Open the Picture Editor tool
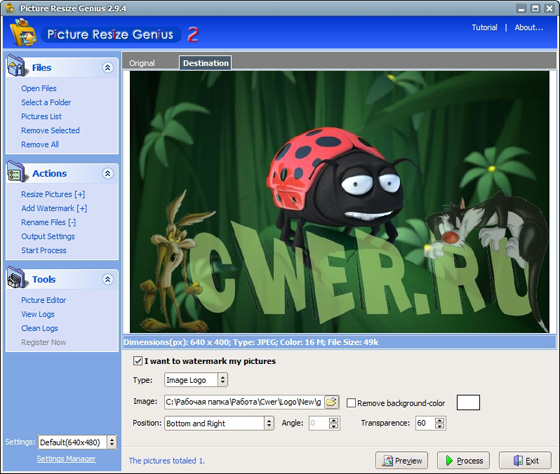The height and width of the screenshot is (474, 560). tap(43, 300)
